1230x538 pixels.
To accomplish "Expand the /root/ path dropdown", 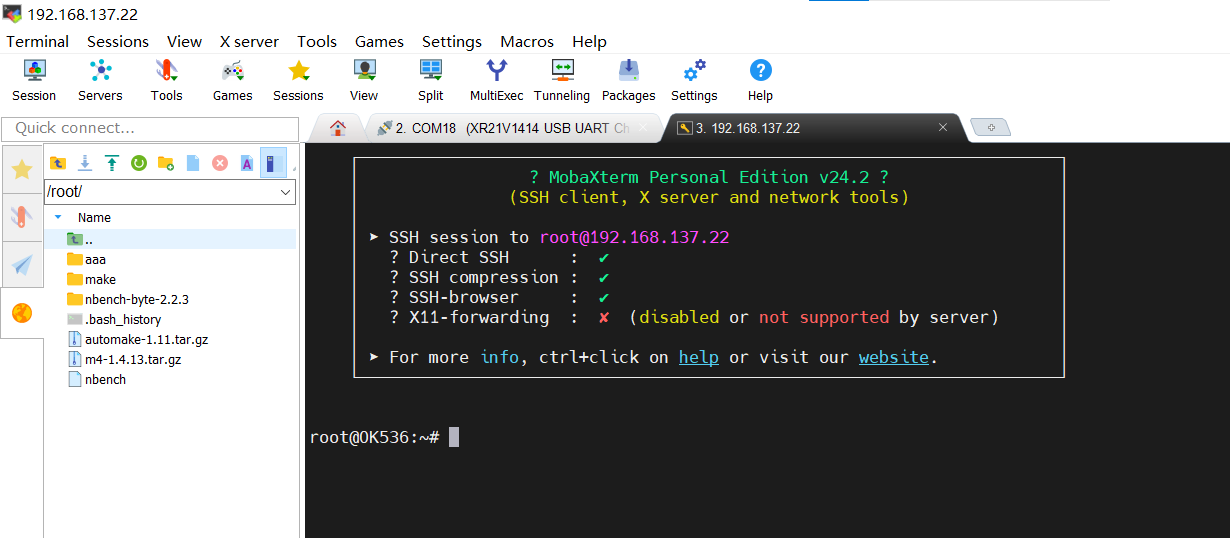I will coord(286,191).
